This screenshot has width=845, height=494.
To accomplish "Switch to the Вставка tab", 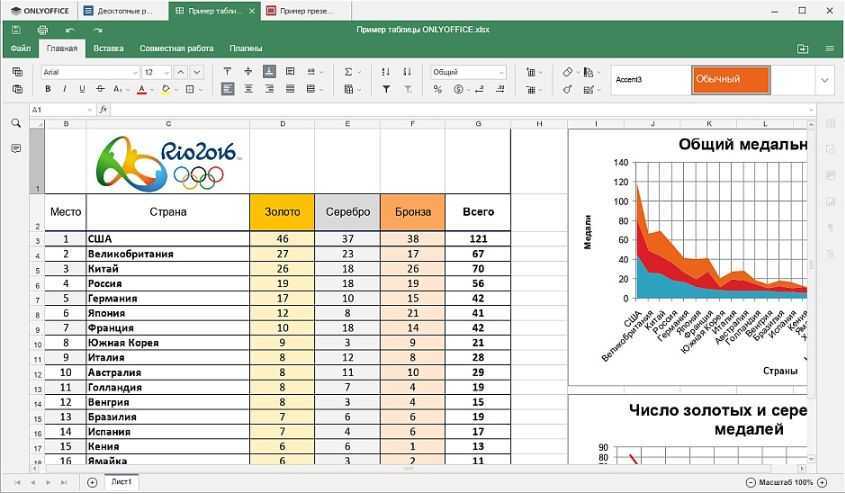I will [x=108, y=48].
